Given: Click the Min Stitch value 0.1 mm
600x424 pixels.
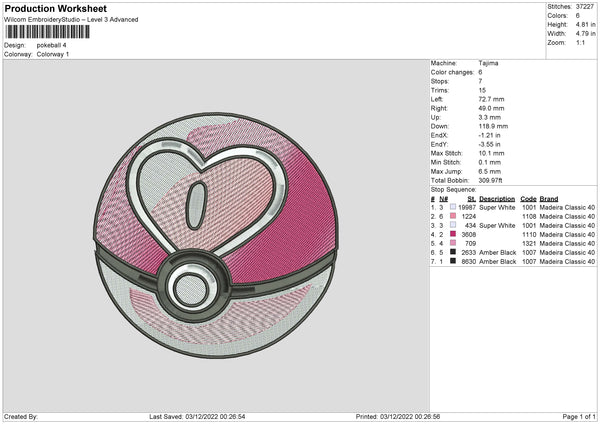Looking at the screenshot, I should coord(489,163).
